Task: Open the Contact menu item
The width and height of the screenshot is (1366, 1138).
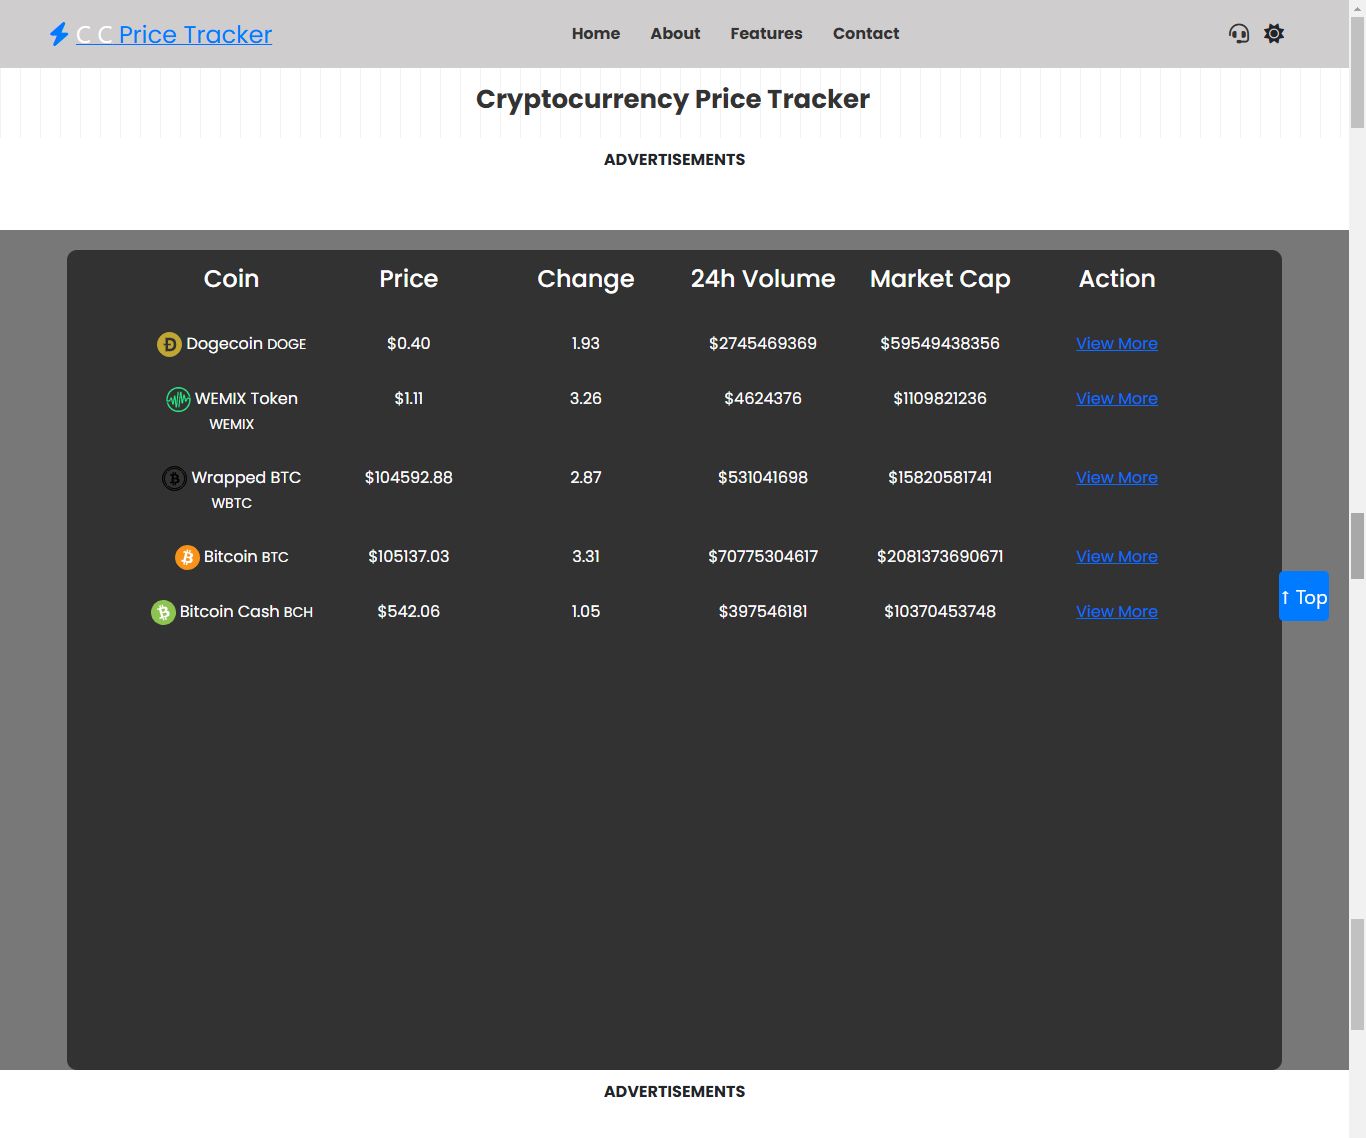Action: pos(866,33)
